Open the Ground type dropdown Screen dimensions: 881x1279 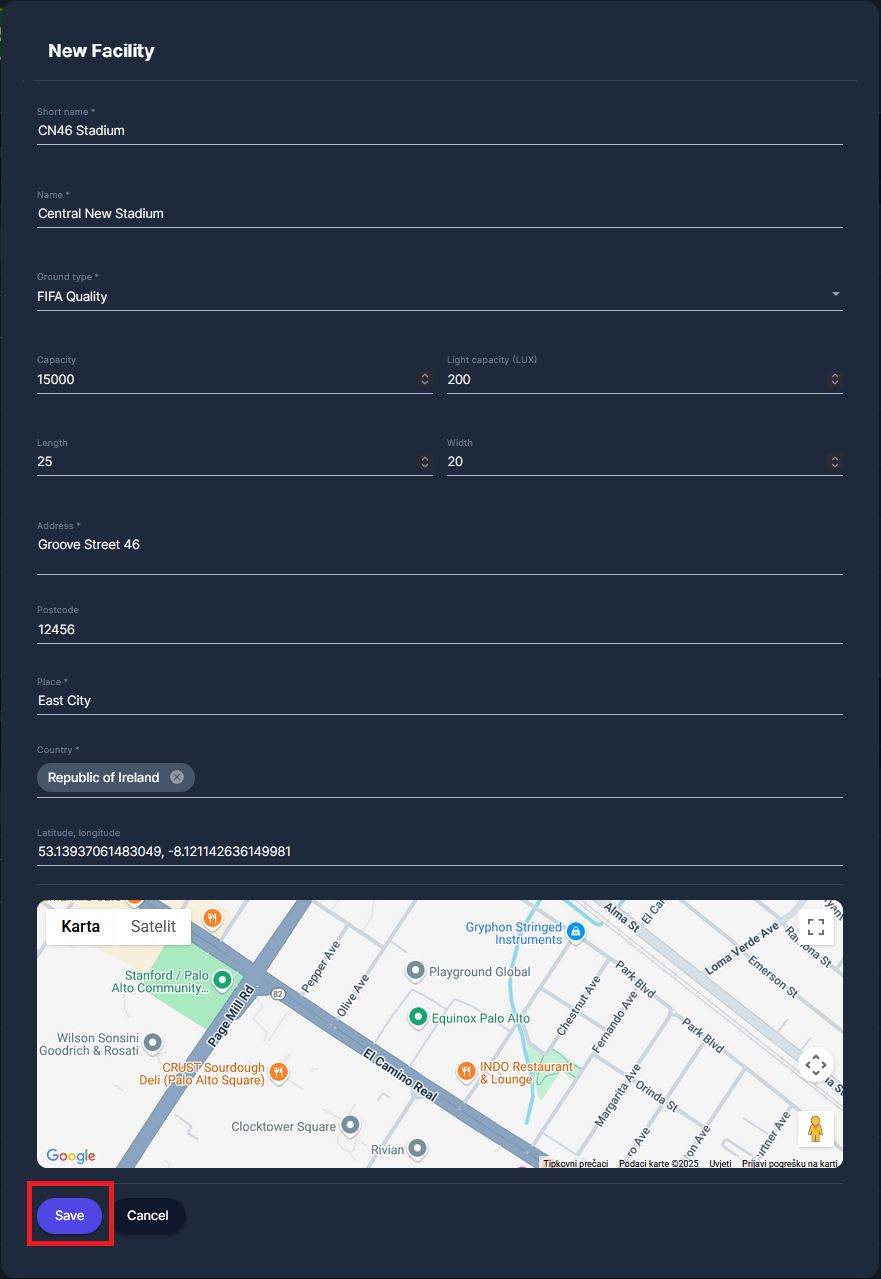pyautogui.click(x=835, y=295)
